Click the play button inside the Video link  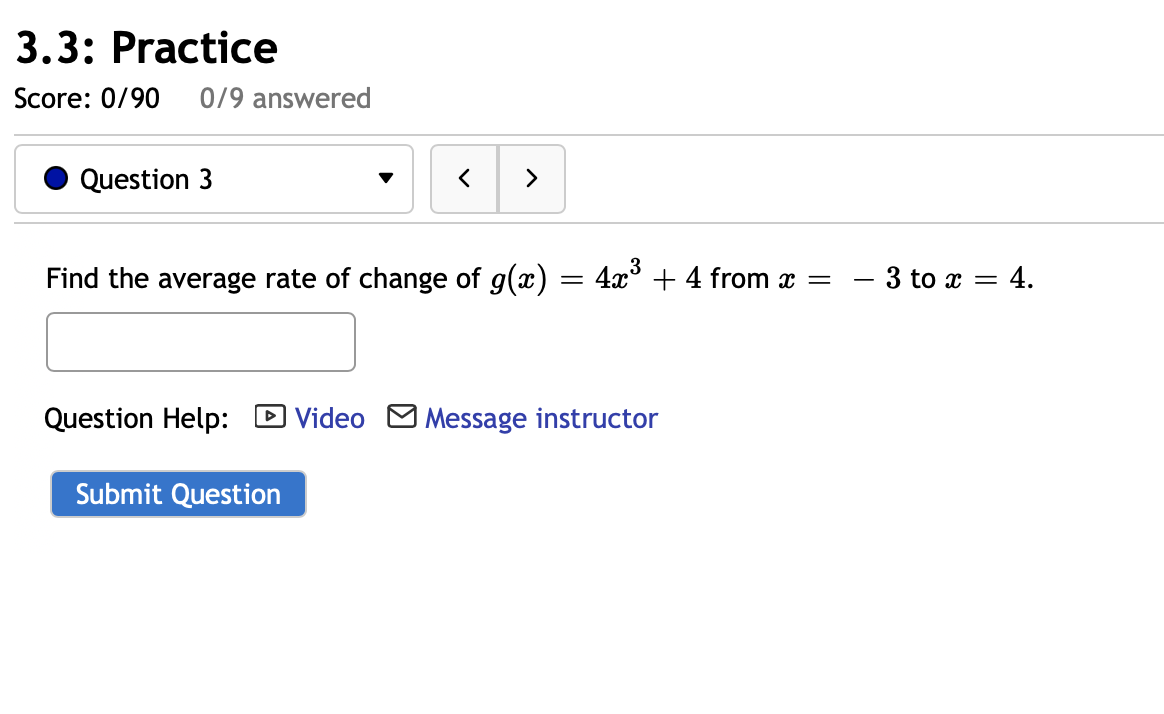coord(270,417)
